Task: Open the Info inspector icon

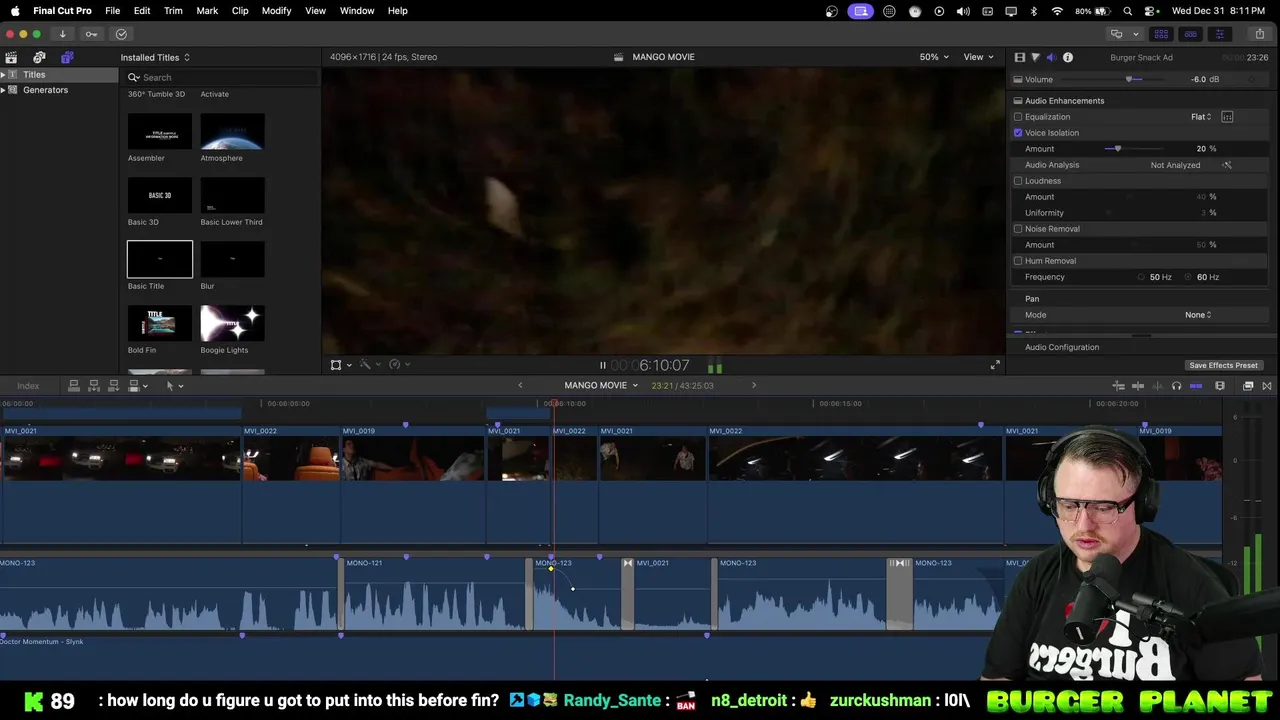Action: click(1068, 57)
